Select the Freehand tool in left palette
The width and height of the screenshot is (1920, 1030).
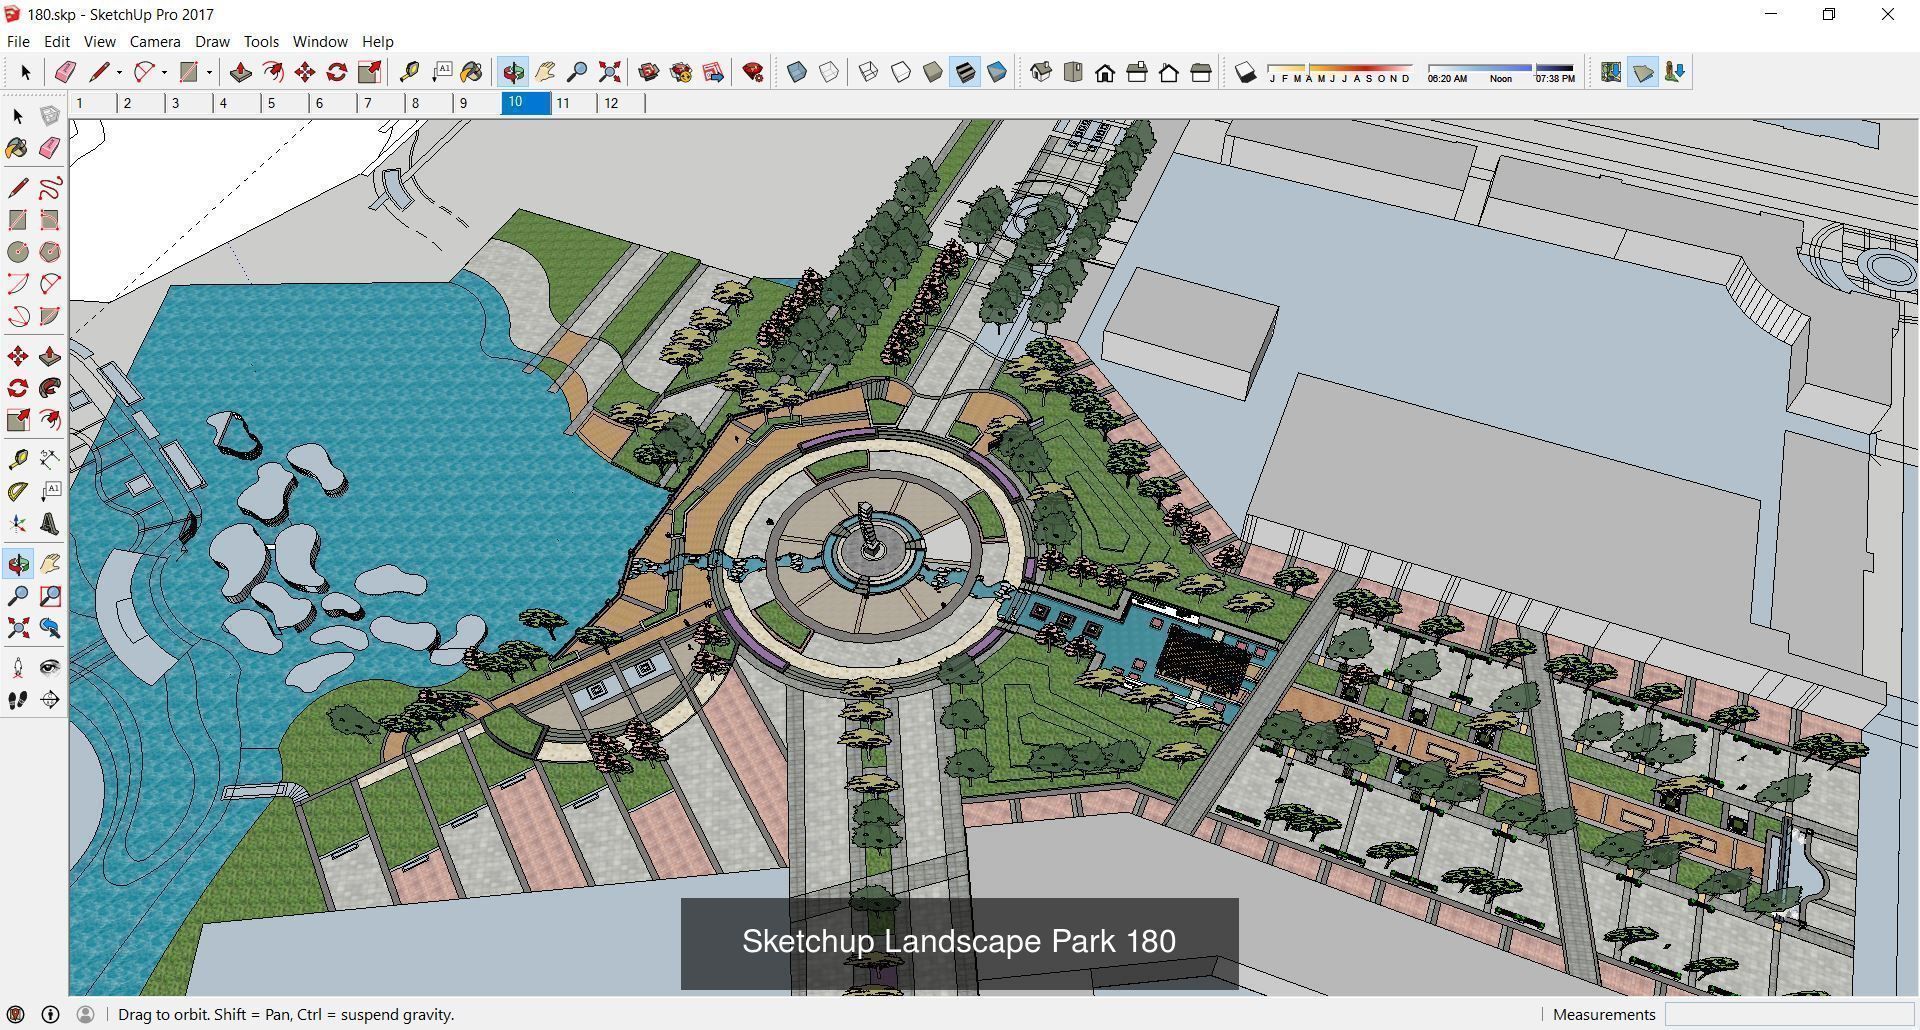50,188
